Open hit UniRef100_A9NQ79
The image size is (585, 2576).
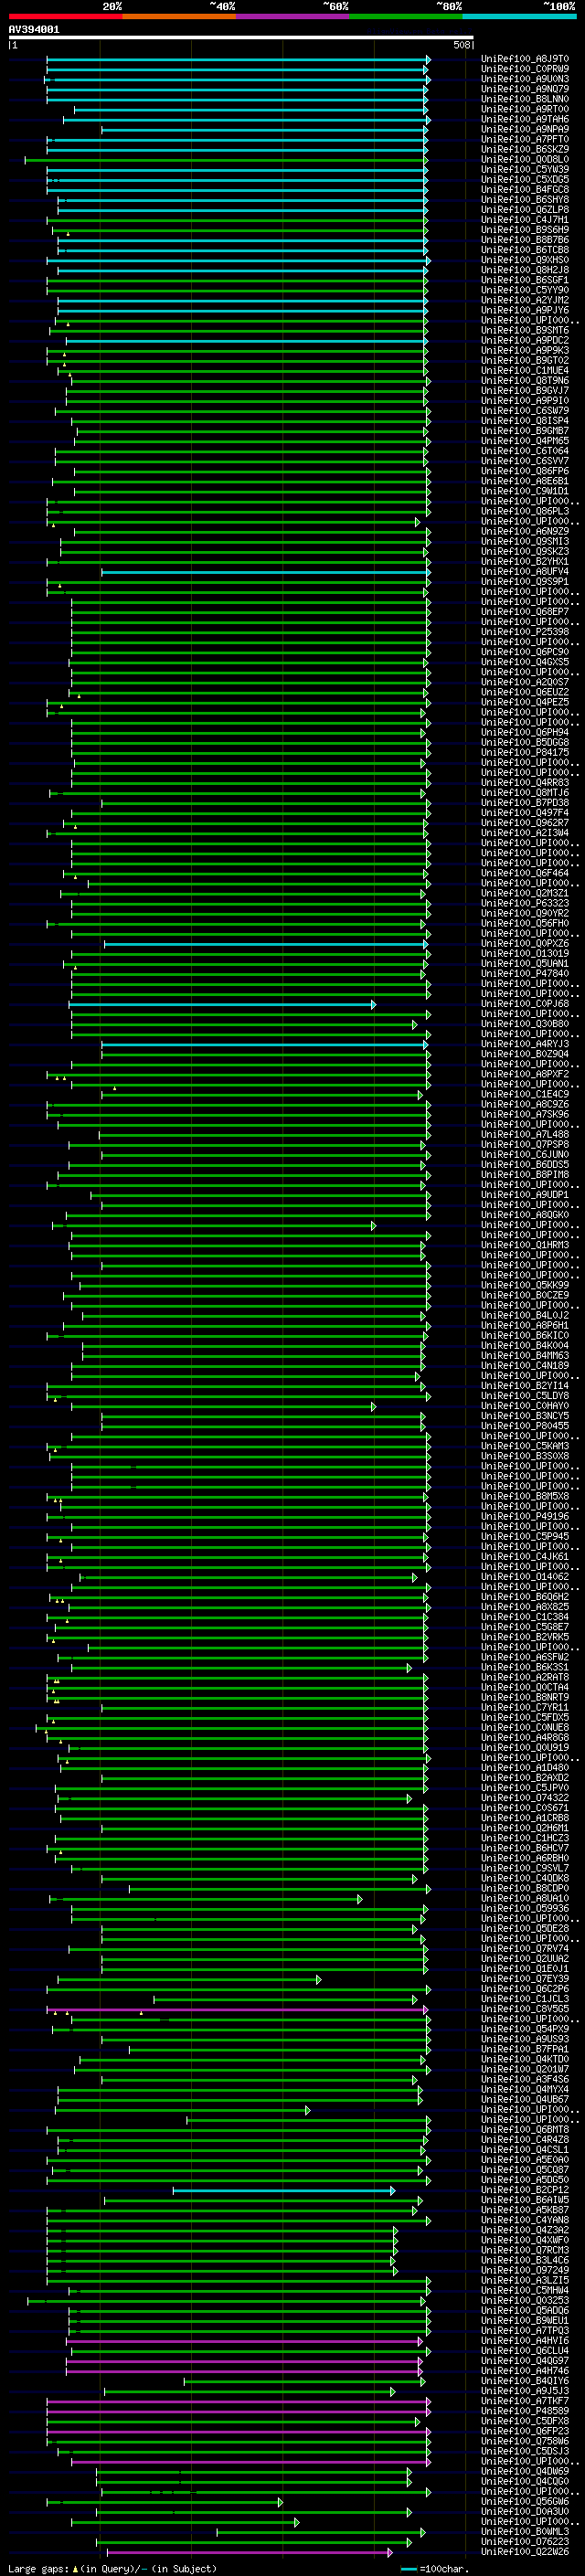tap(525, 89)
